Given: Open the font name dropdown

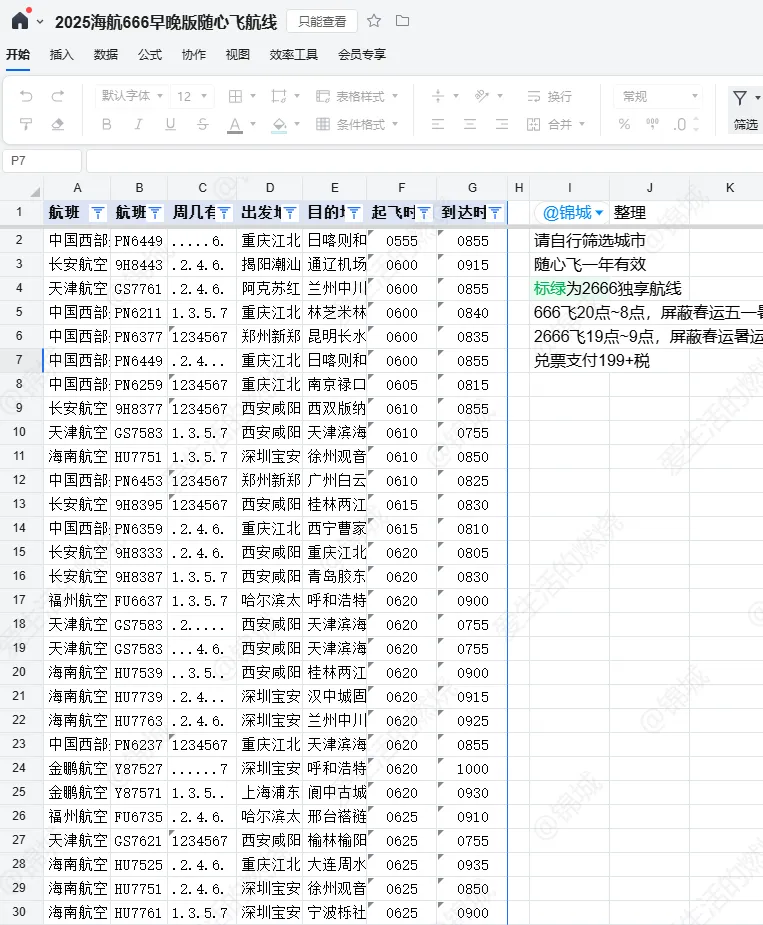Looking at the screenshot, I should (x=132, y=96).
